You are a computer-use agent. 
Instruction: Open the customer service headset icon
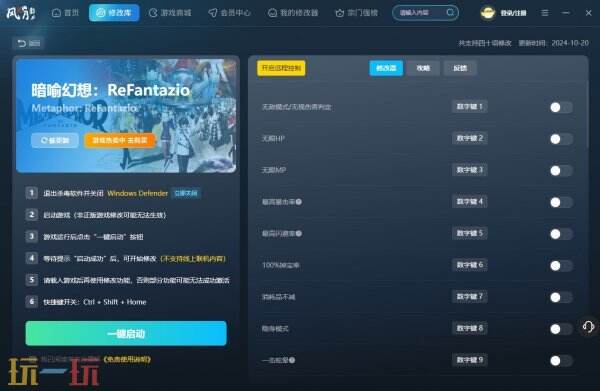(588, 327)
